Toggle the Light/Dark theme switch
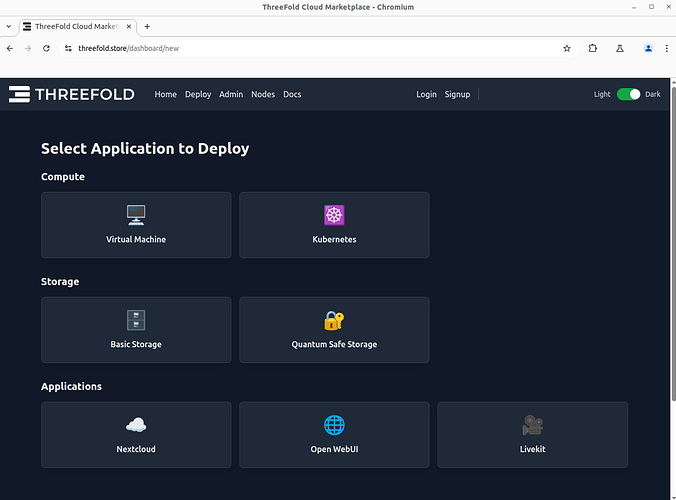The image size is (676, 500). pyautogui.click(x=628, y=94)
